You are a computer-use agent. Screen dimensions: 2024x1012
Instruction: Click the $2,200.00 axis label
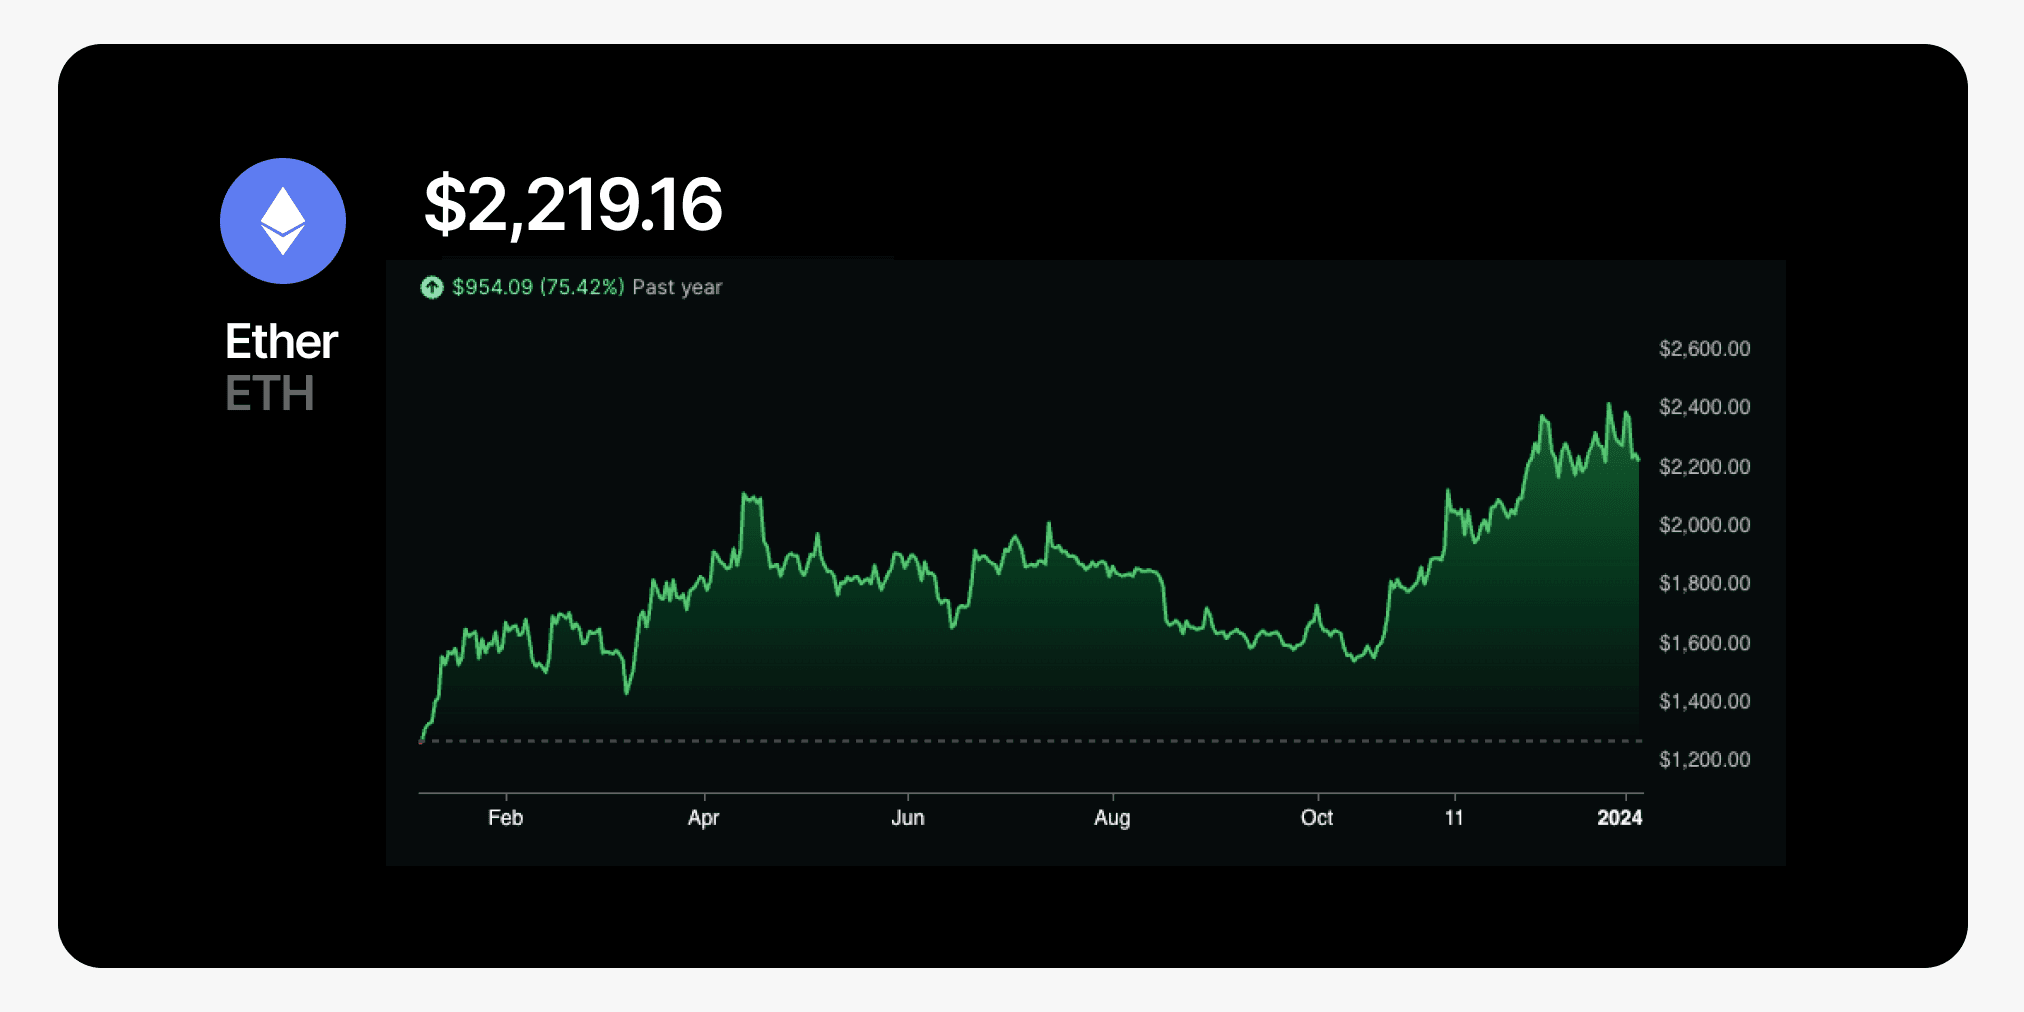point(1705,467)
